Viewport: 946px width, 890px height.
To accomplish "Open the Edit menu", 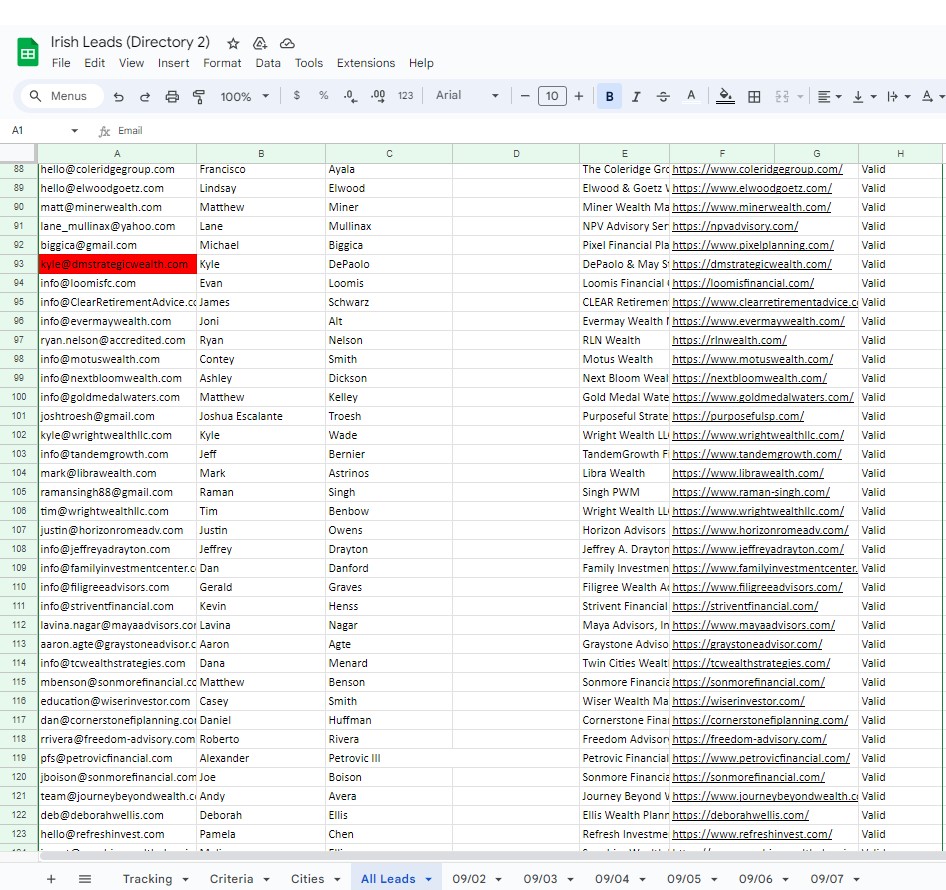I will coord(94,63).
